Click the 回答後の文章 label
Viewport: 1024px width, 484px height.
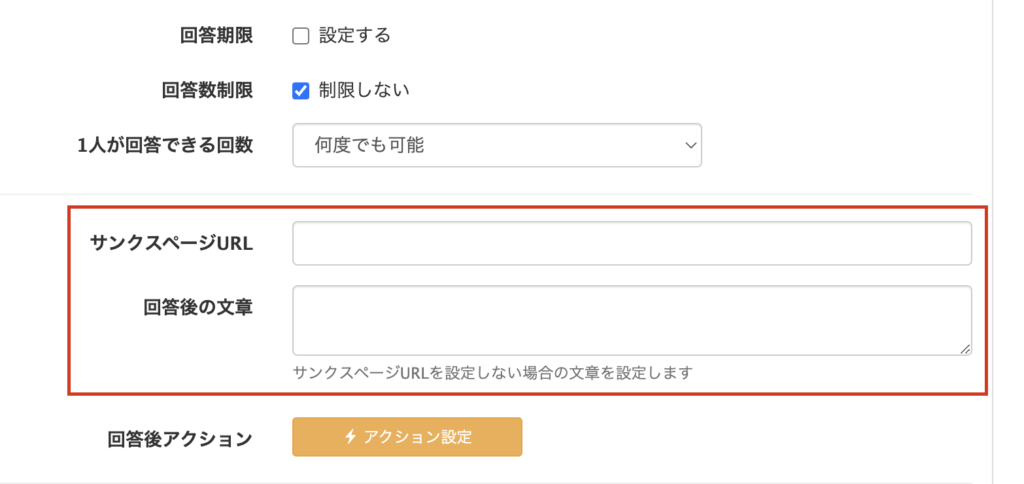point(198,307)
